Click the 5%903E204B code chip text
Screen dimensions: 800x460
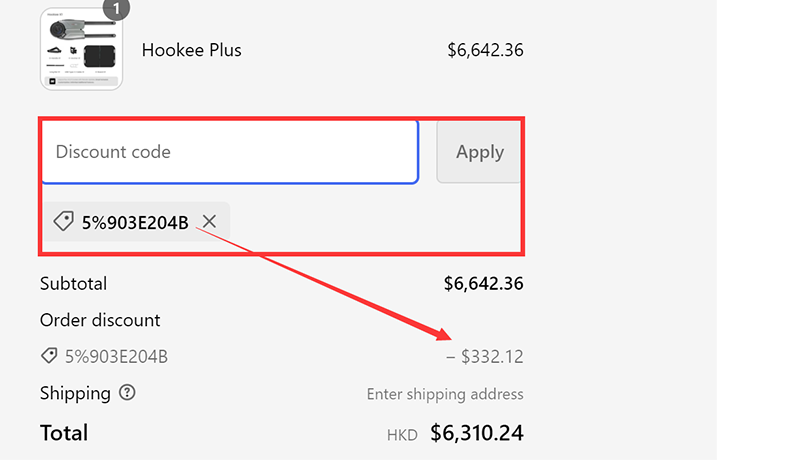(x=135, y=222)
